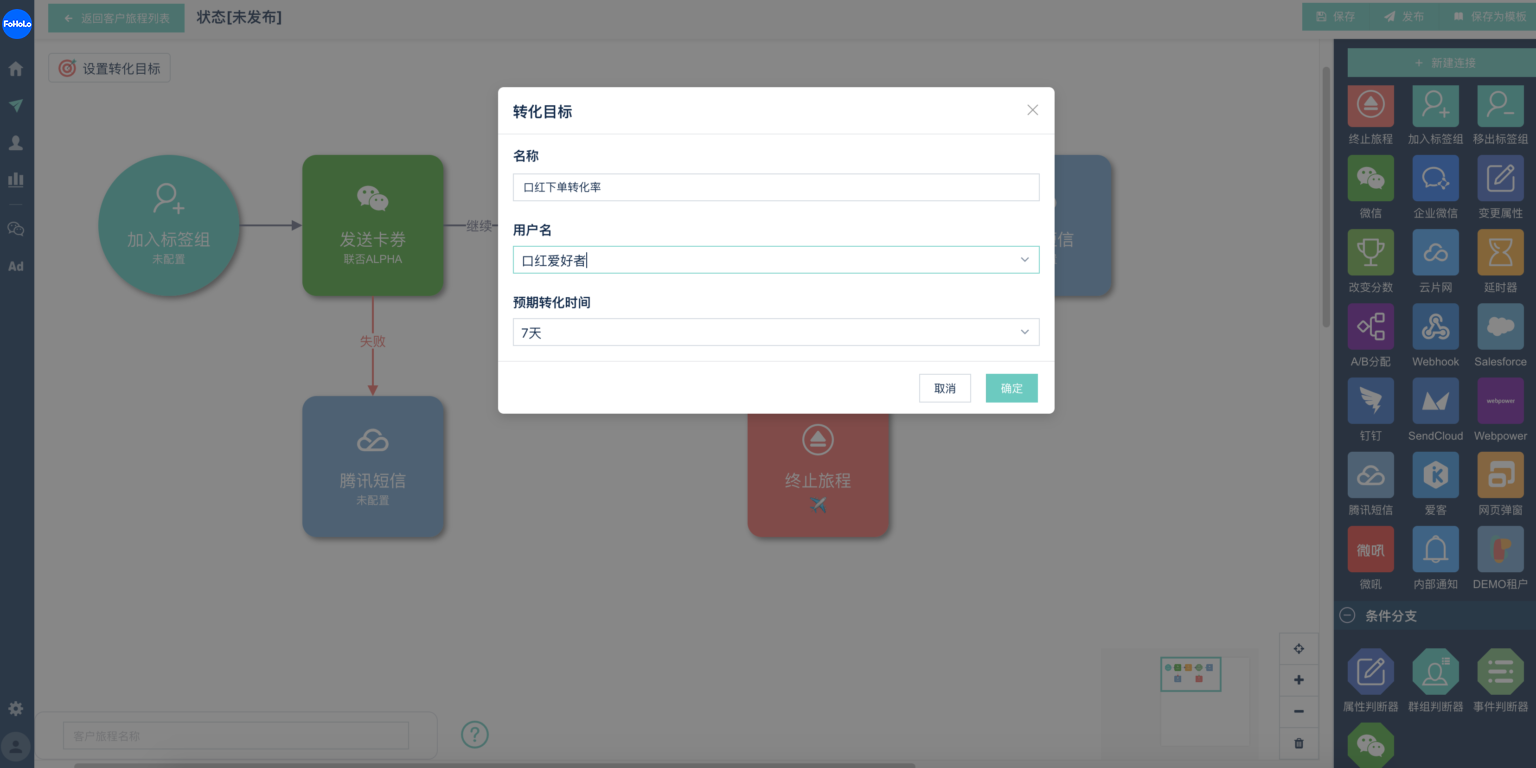This screenshot has width=1536, height=768.
Task: Collapse the 条件分支 section
Action: (1347, 616)
